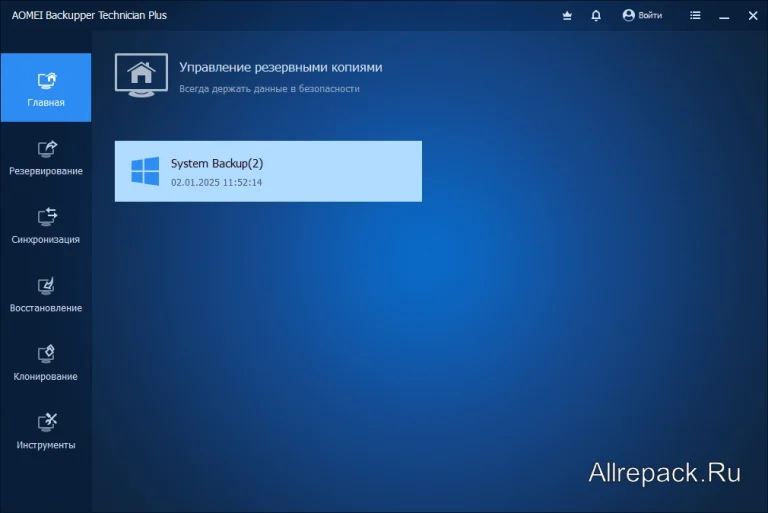Screen dimensions: 768x513
Task: Minimize the AOMEI Backupper window
Action: coord(724,17)
